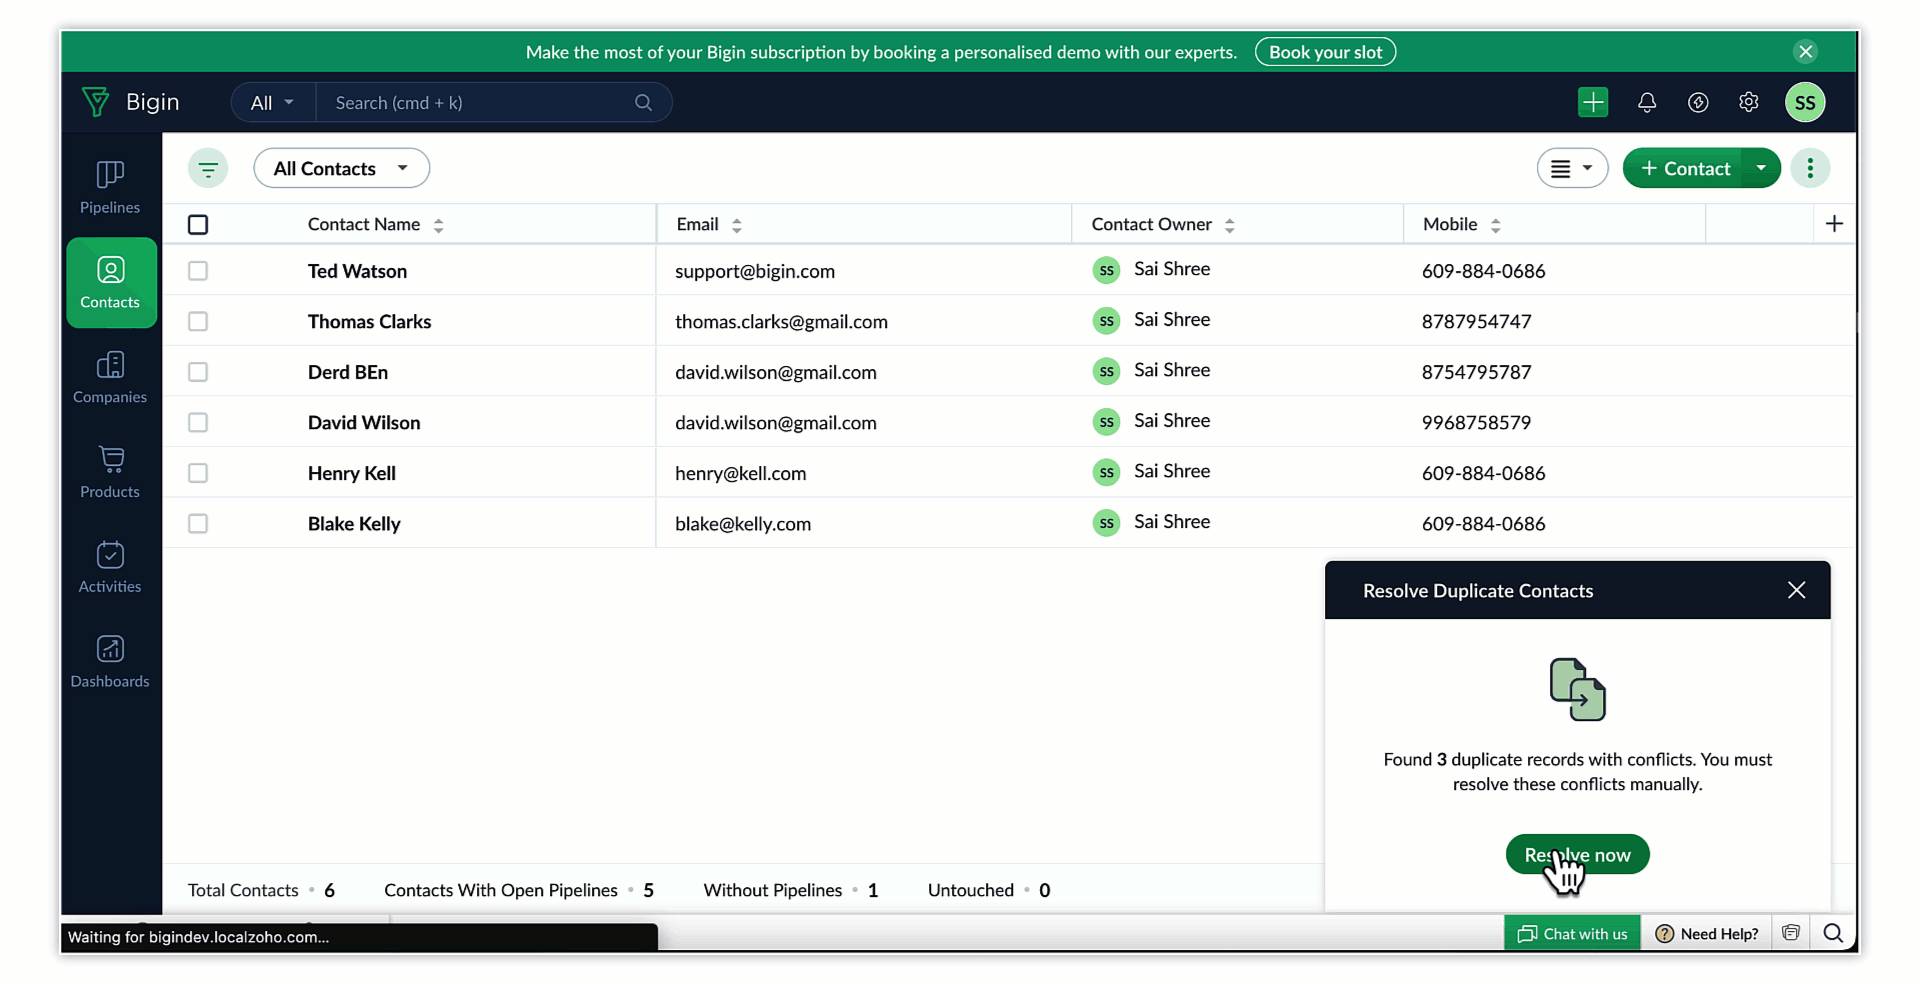Close the Resolve Duplicate Contacts popup
1920x984 pixels.
[1797, 590]
